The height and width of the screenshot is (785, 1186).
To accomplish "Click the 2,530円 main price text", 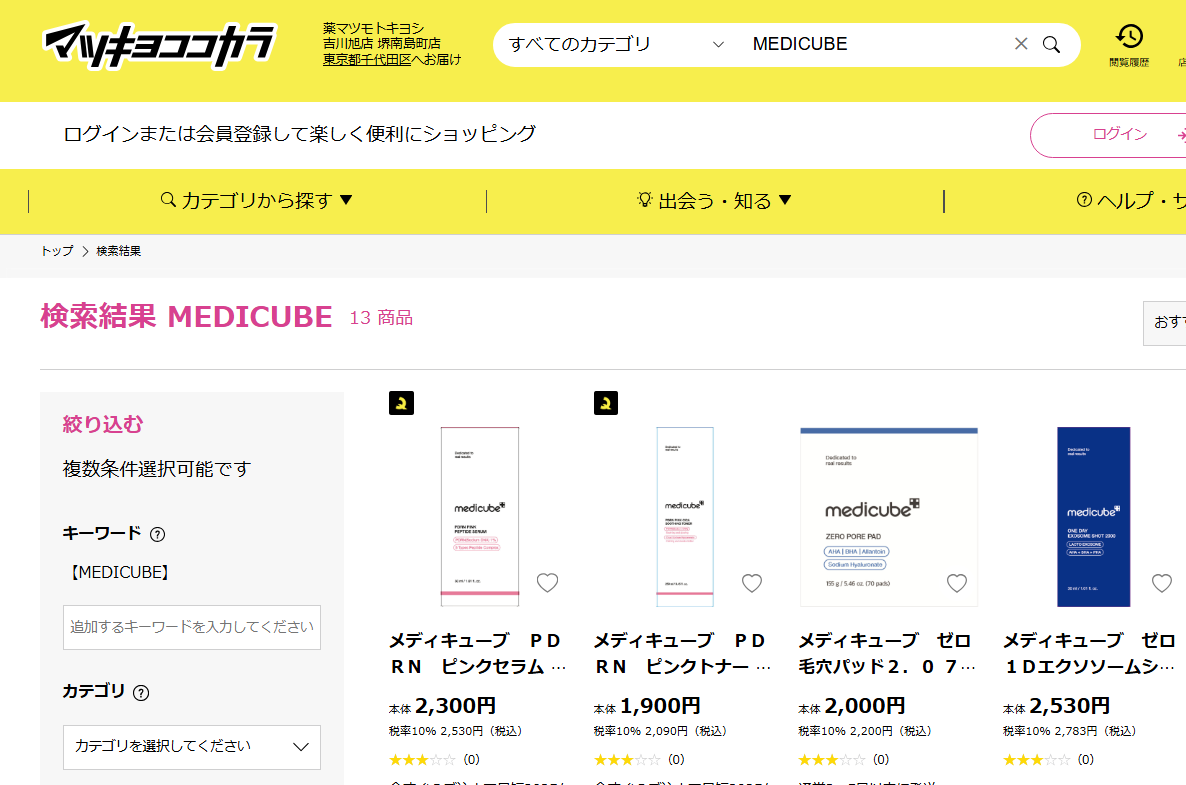I will click(1070, 706).
